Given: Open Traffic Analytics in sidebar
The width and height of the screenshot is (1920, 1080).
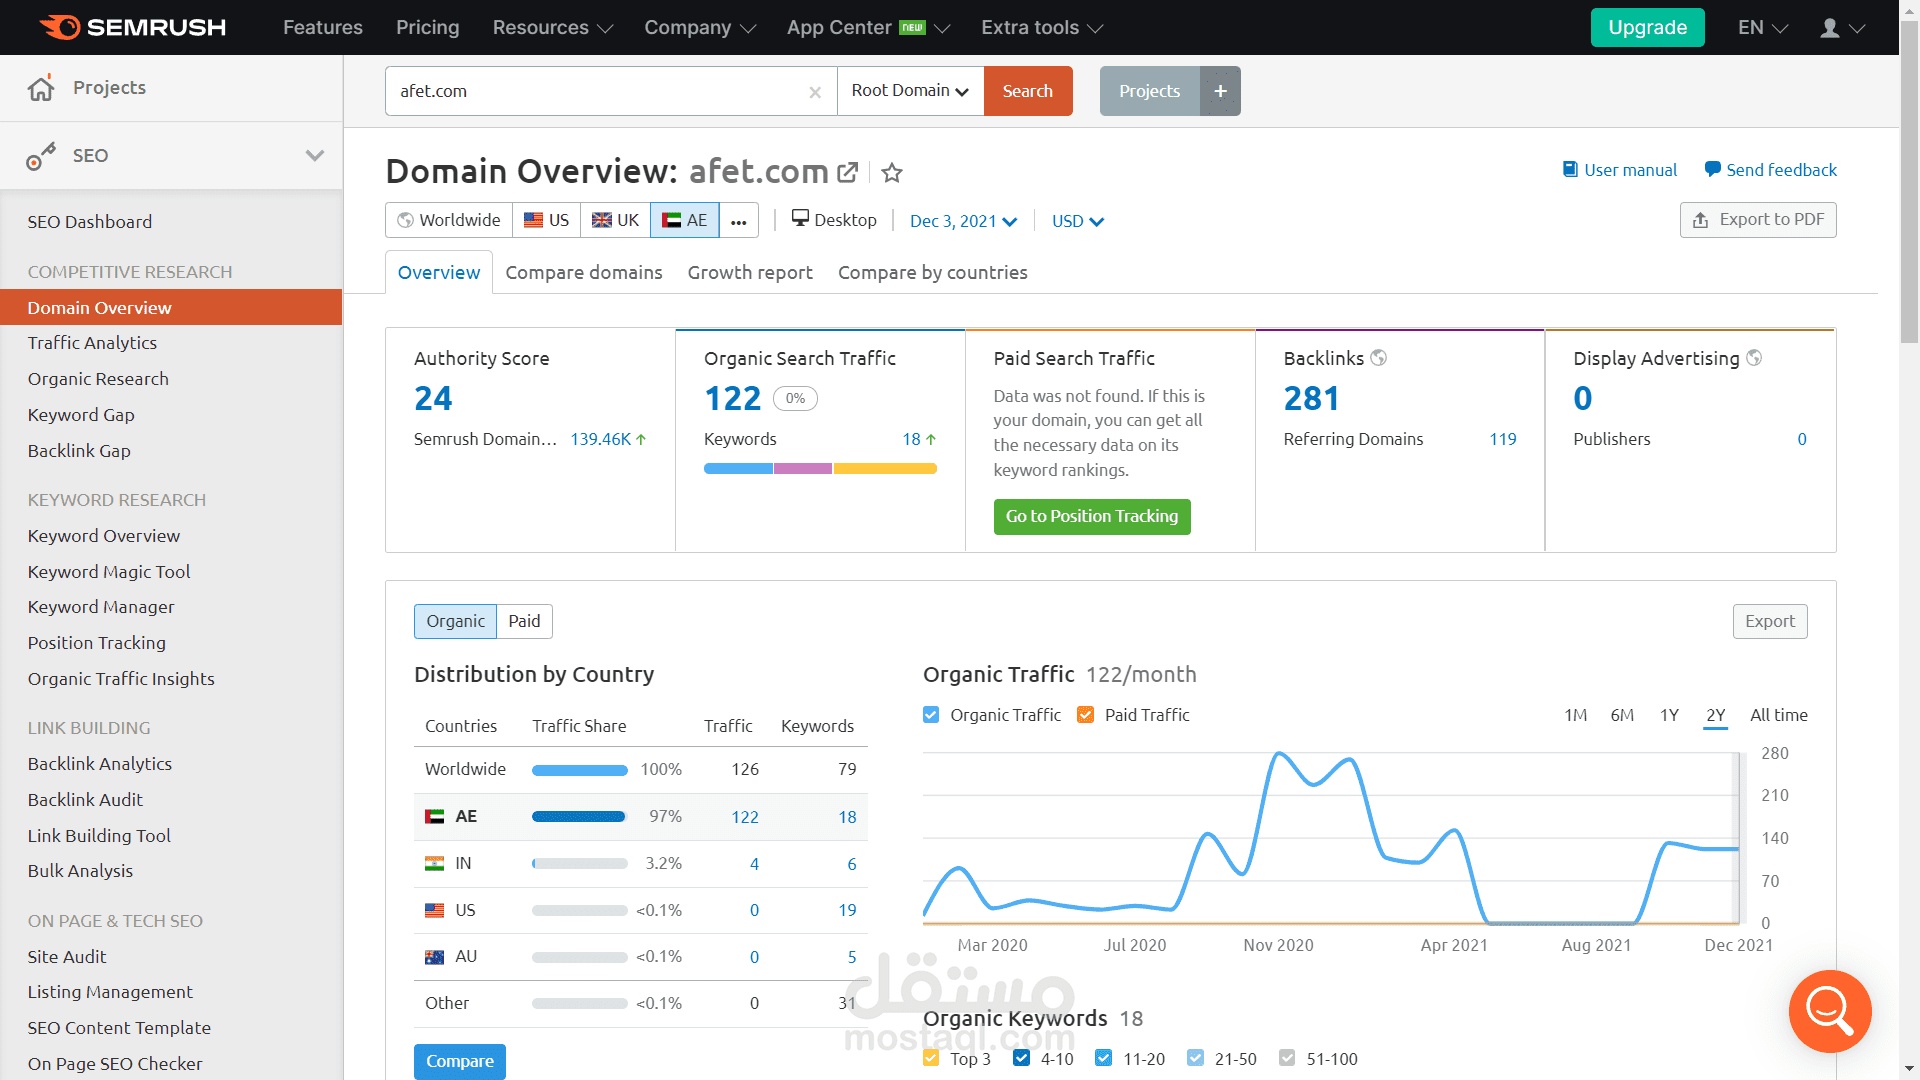Looking at the screenshot, I should click(x=92, y=343).
